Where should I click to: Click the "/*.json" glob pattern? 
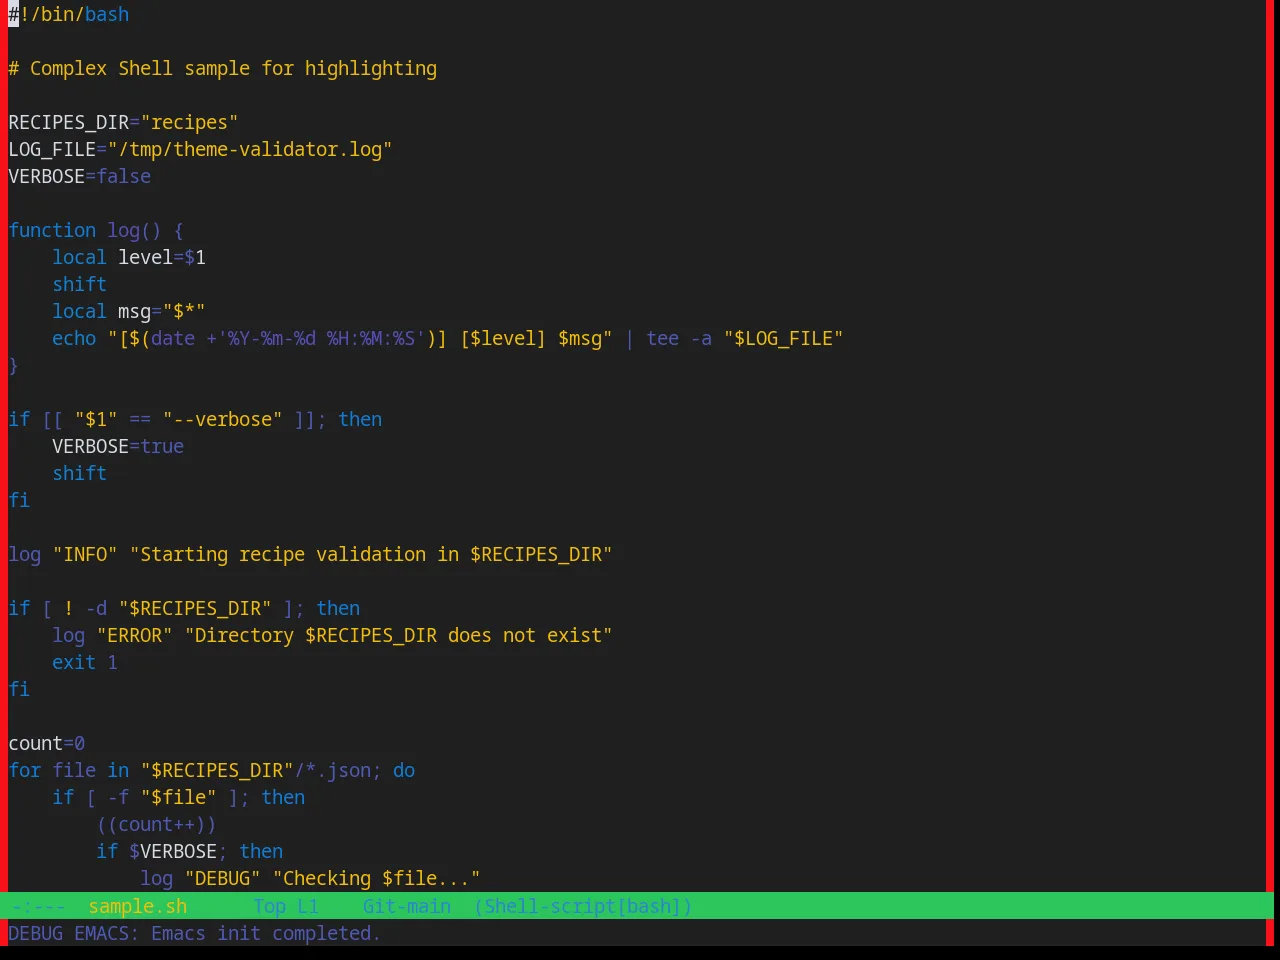pyautogui.click(x=332, y=771)
